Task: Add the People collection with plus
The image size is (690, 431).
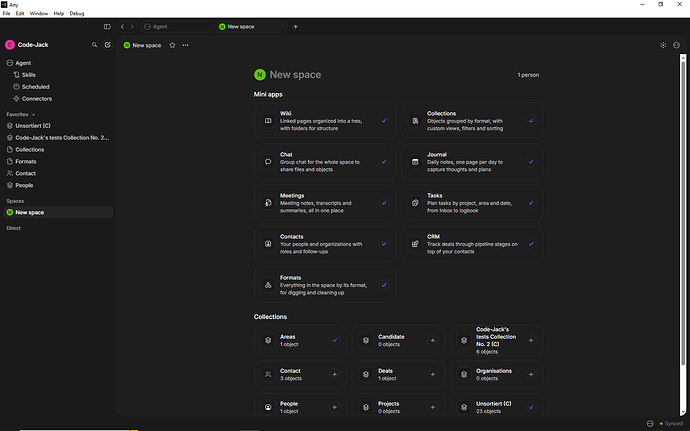Action: (335, 407)
